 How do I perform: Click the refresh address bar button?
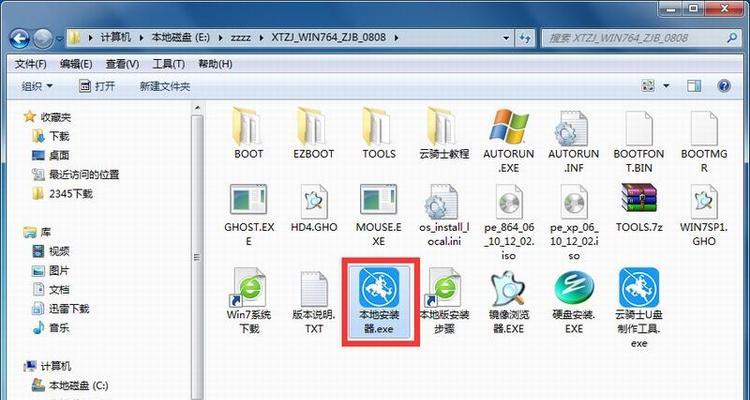[x=525, y=38]
